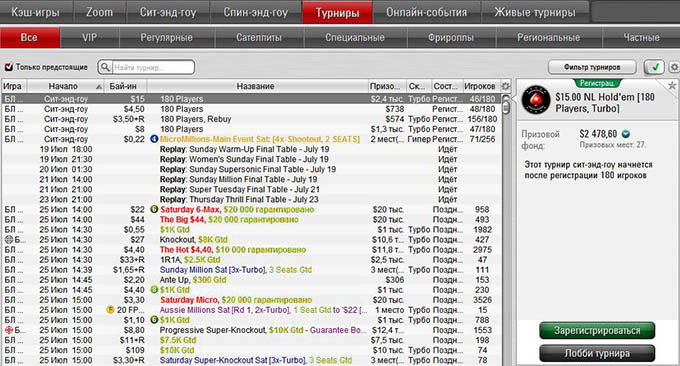Sort by the Название column

258,86
